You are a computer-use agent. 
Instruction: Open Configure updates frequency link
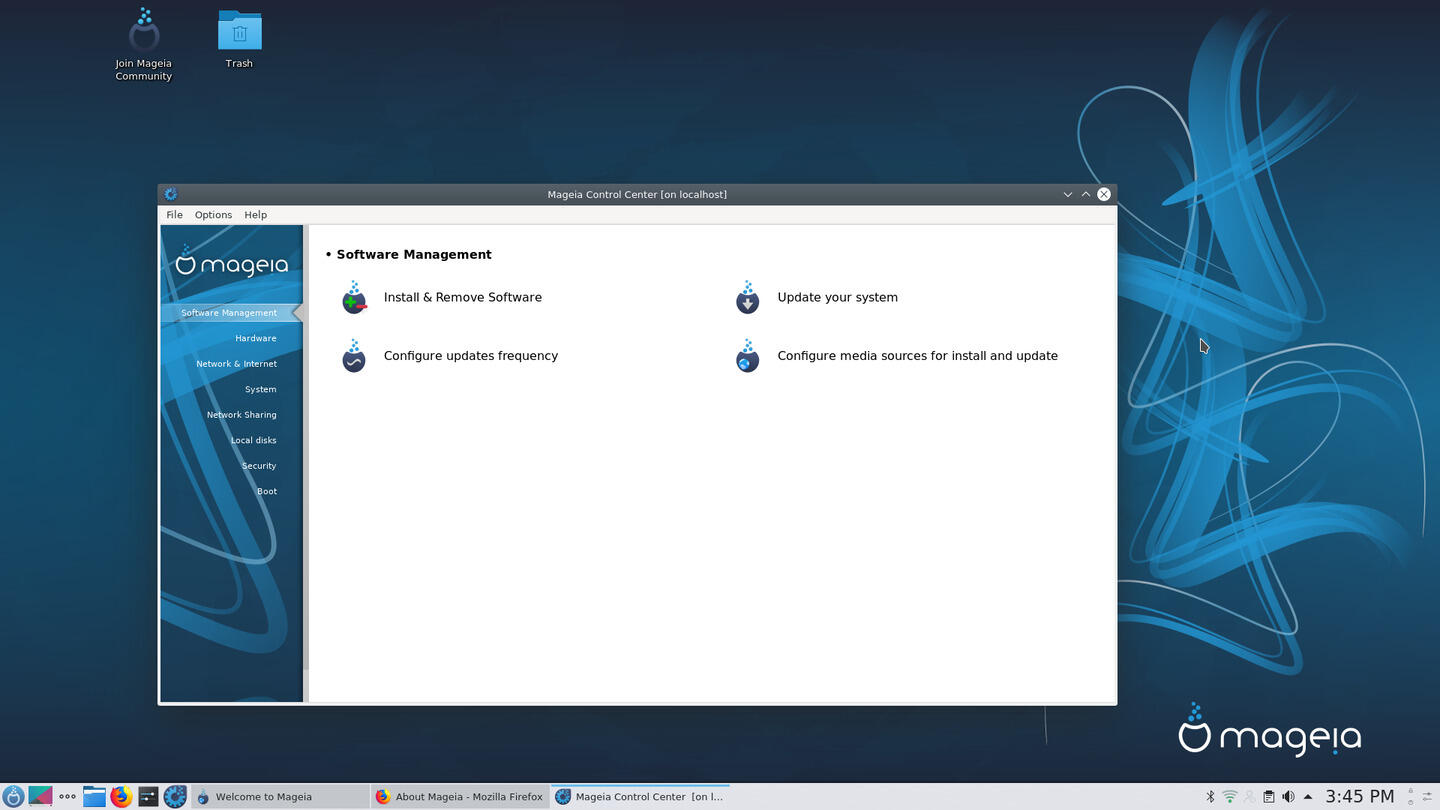471,356
